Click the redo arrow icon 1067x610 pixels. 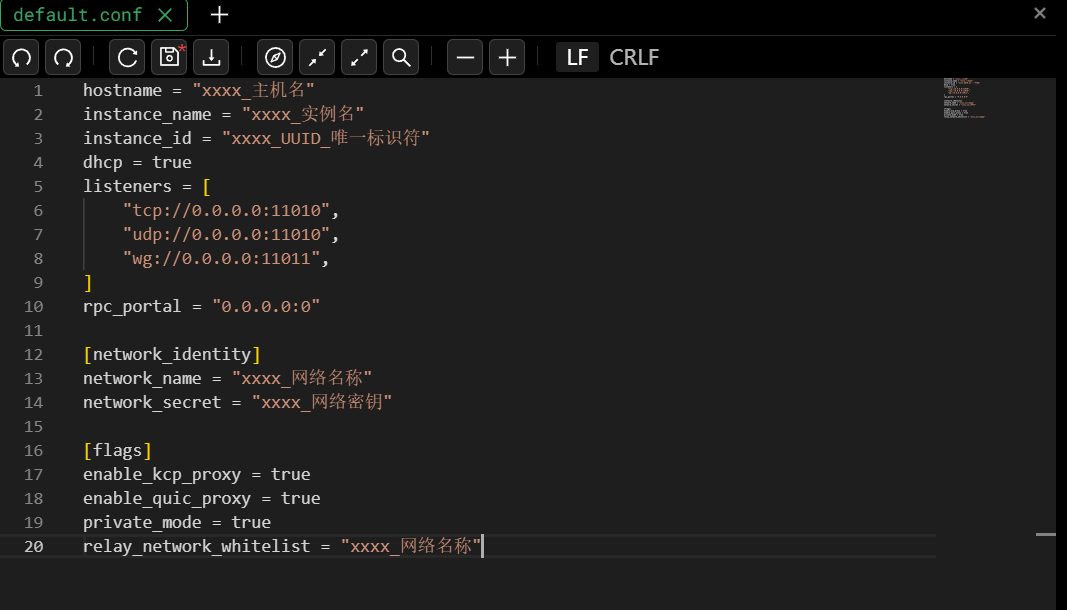coord(63,58)
